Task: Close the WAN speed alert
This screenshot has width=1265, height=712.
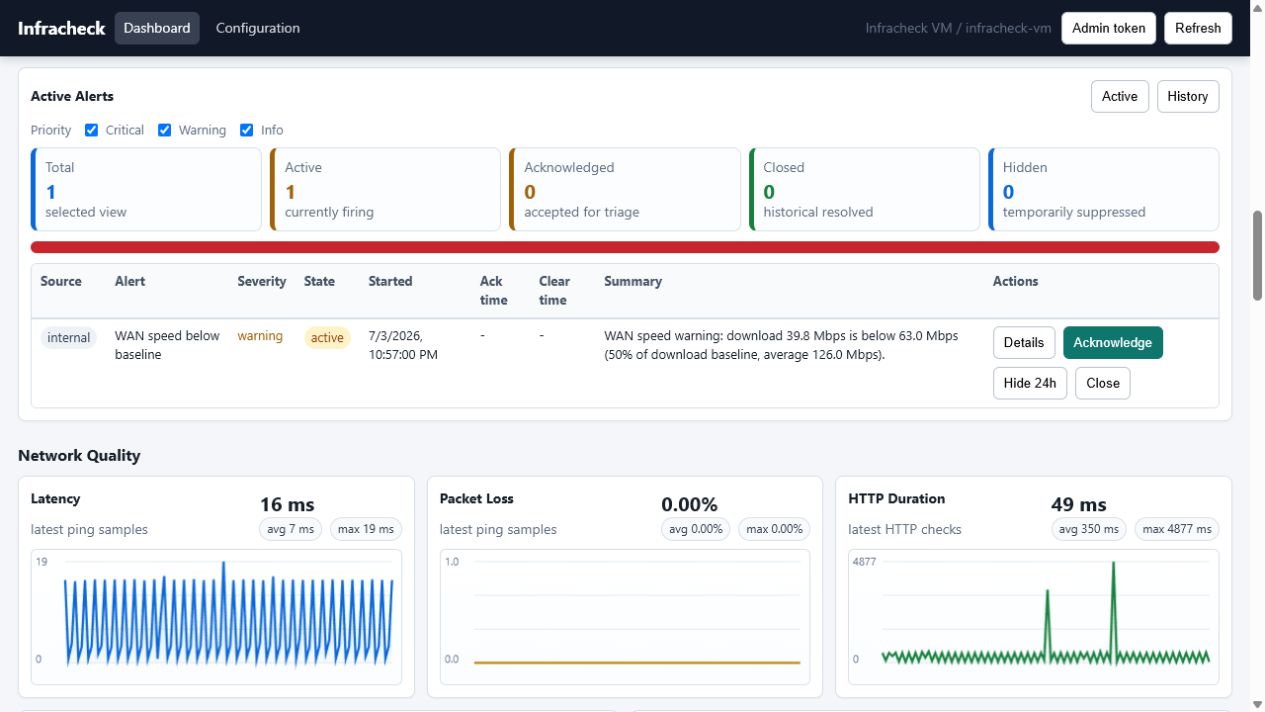Action: pos(1103,383)
